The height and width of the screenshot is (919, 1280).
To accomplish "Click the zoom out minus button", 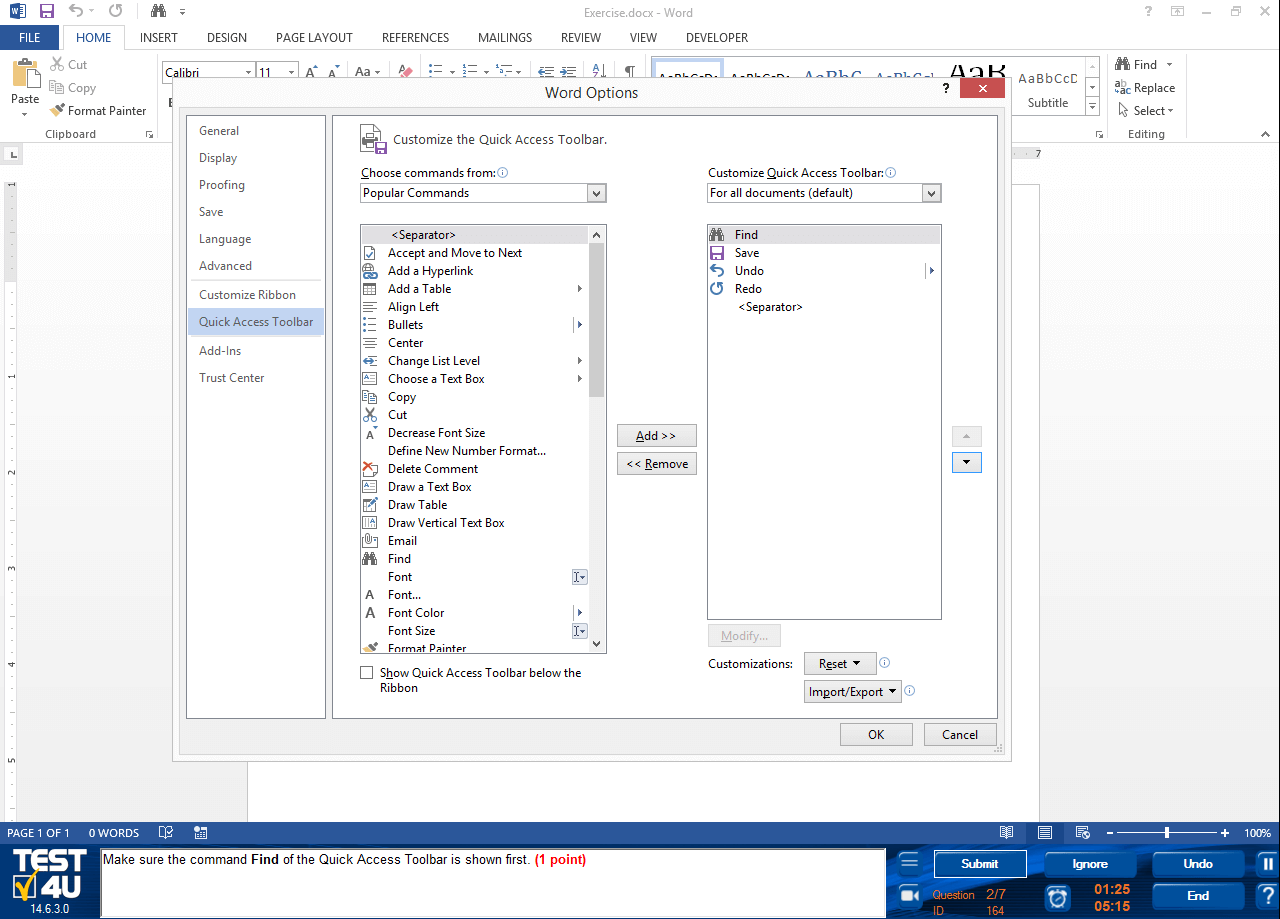I will pos(1109,833).
